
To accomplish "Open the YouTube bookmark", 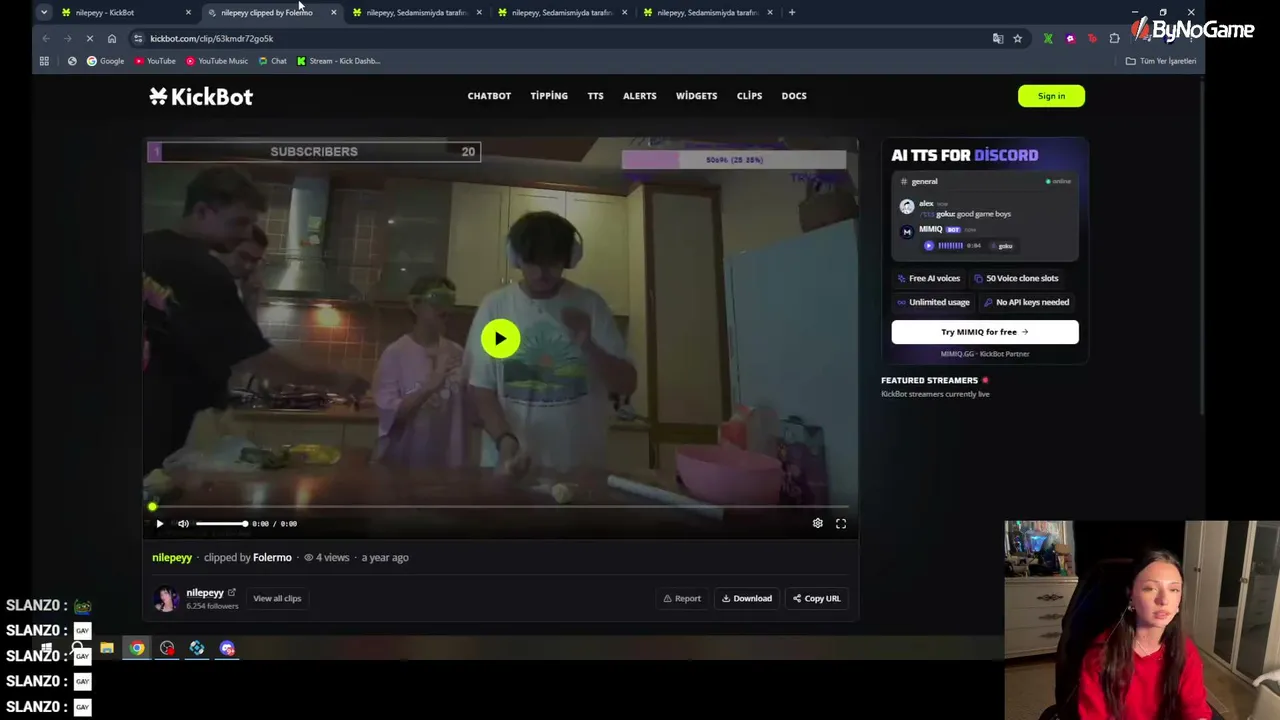I will (155, 61).
